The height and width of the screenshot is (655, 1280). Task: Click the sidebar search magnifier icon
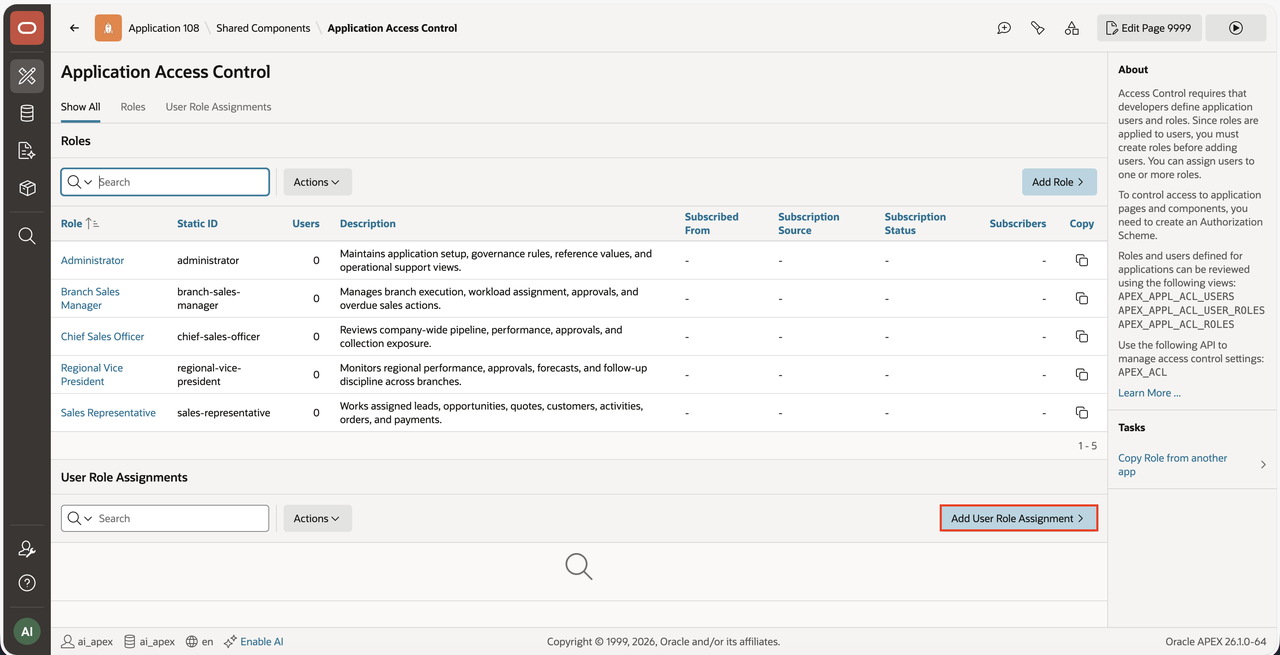[x=27, y=236]
